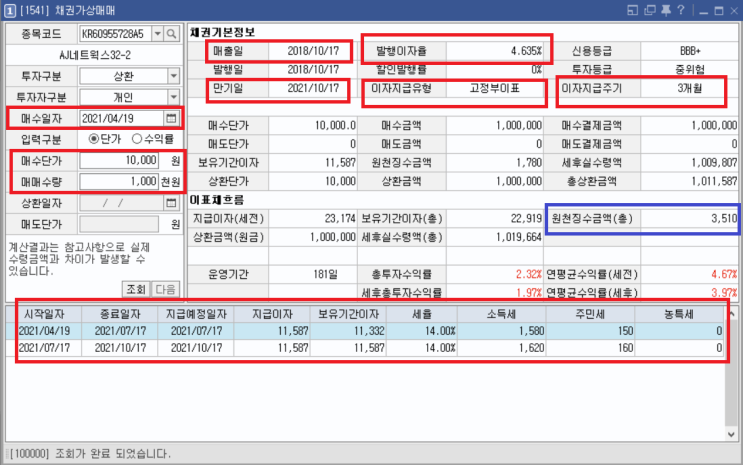Open the 종목코드 dropdown arrow
Viewport: 743px width, 465px height.
point(158,34)
